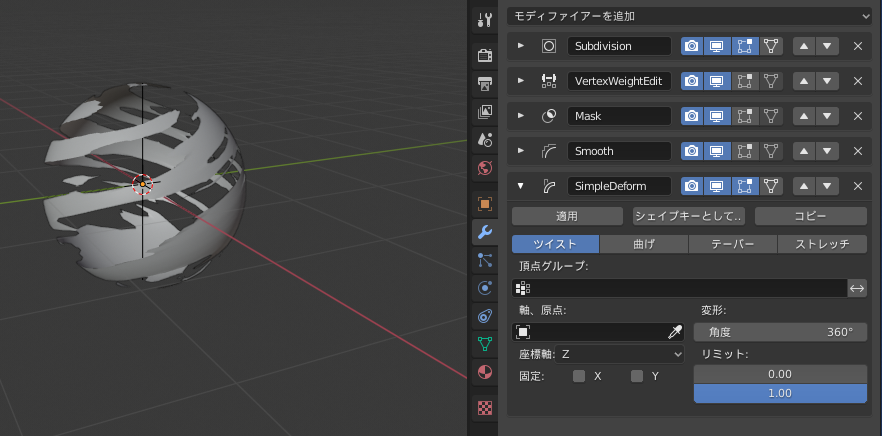
Task: Open the Modifiers wrench tab
Action: point(484,232)
